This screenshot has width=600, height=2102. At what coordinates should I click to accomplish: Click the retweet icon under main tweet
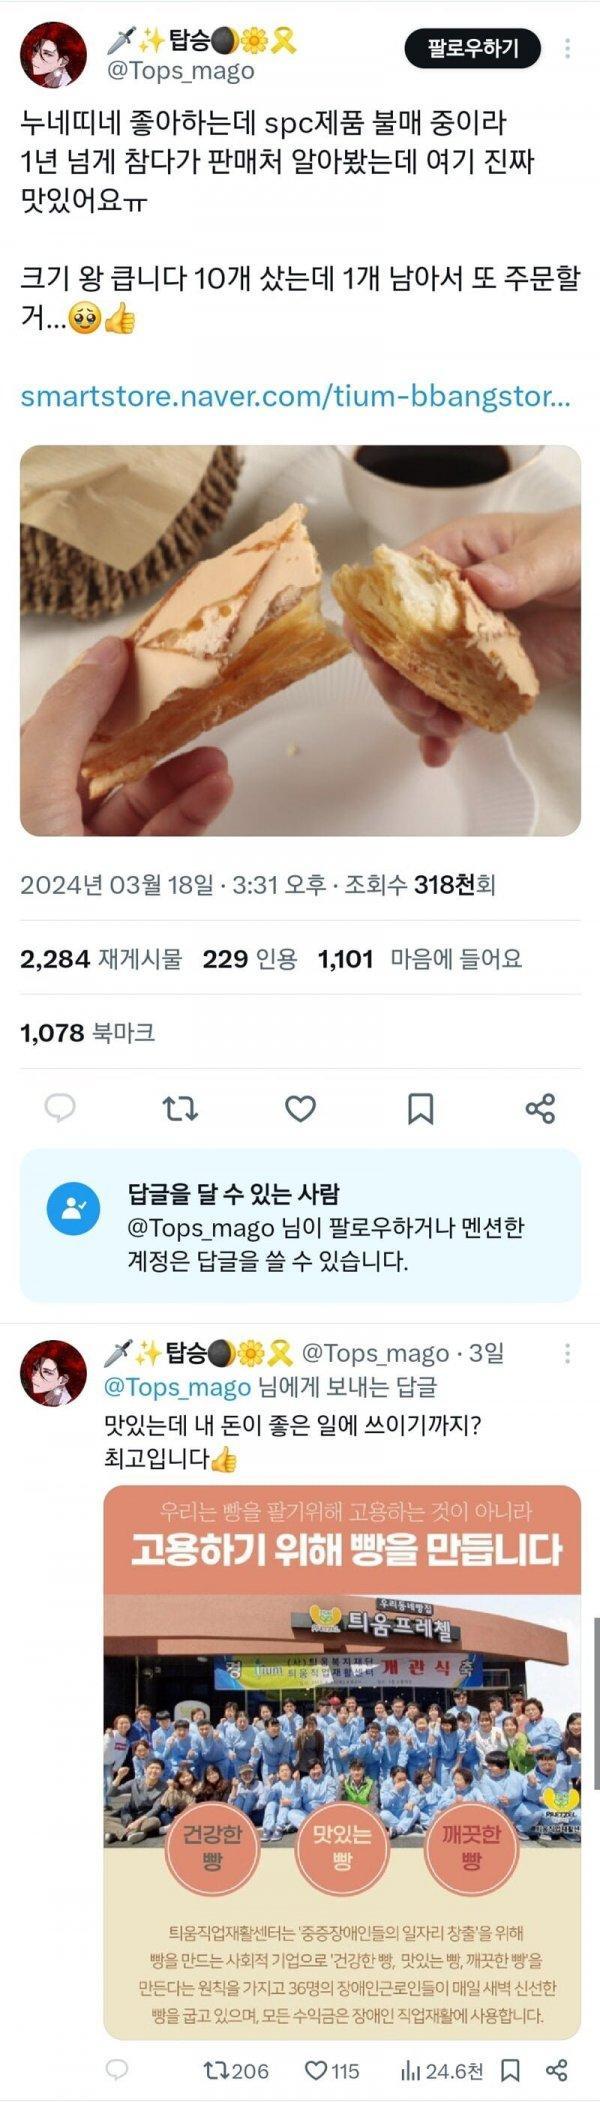(x=181, y=1108)
